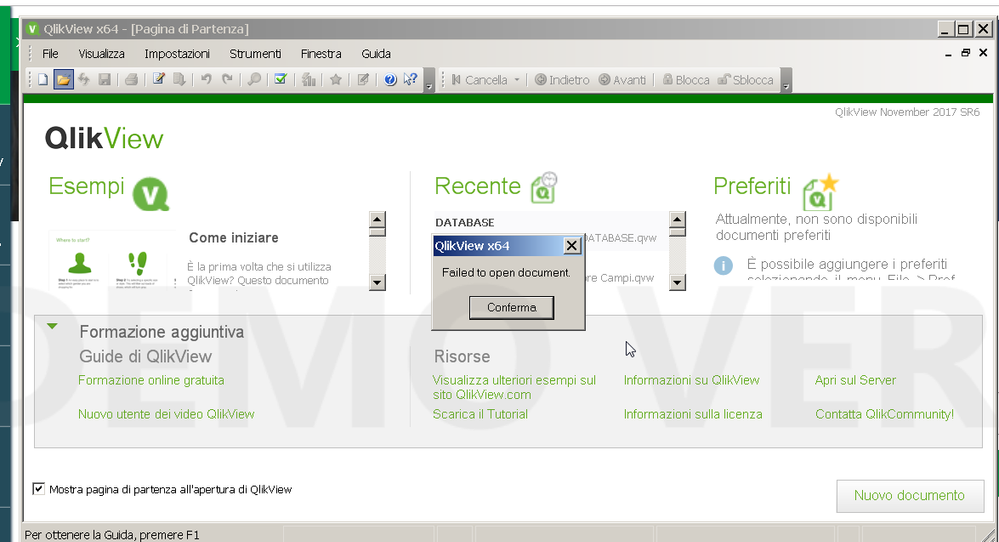
Task: Click the Come iniziare example thumbnail
Action: click(111, 260)
